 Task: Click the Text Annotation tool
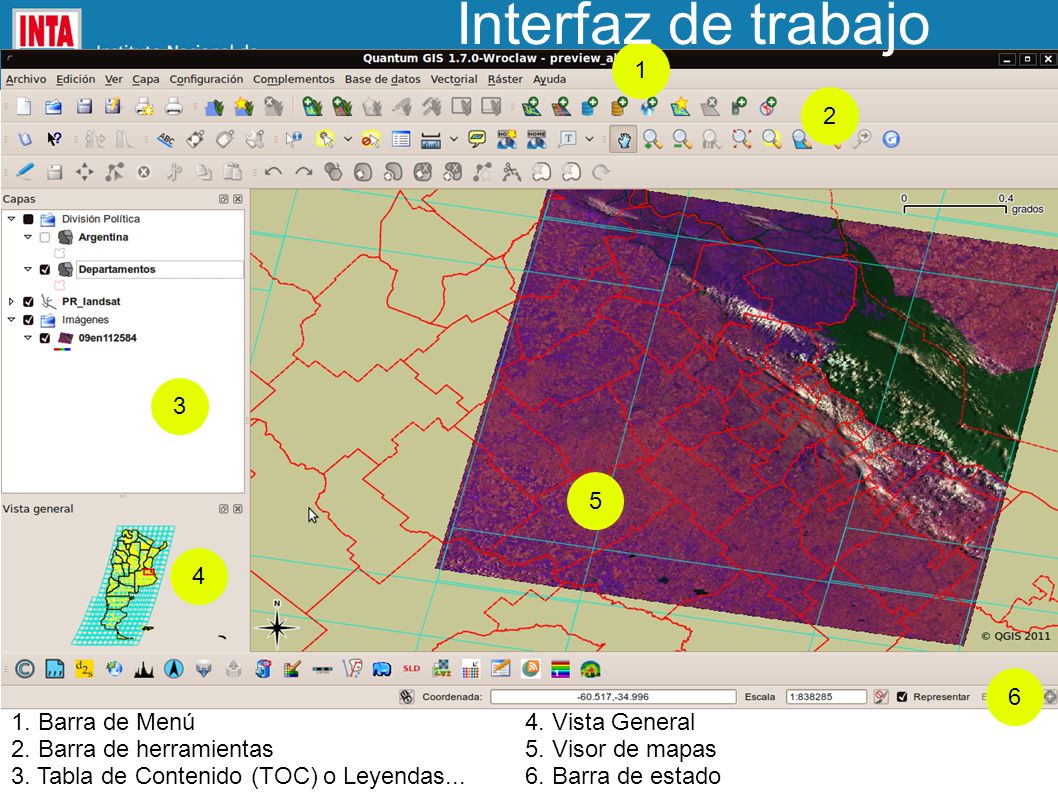568,139
